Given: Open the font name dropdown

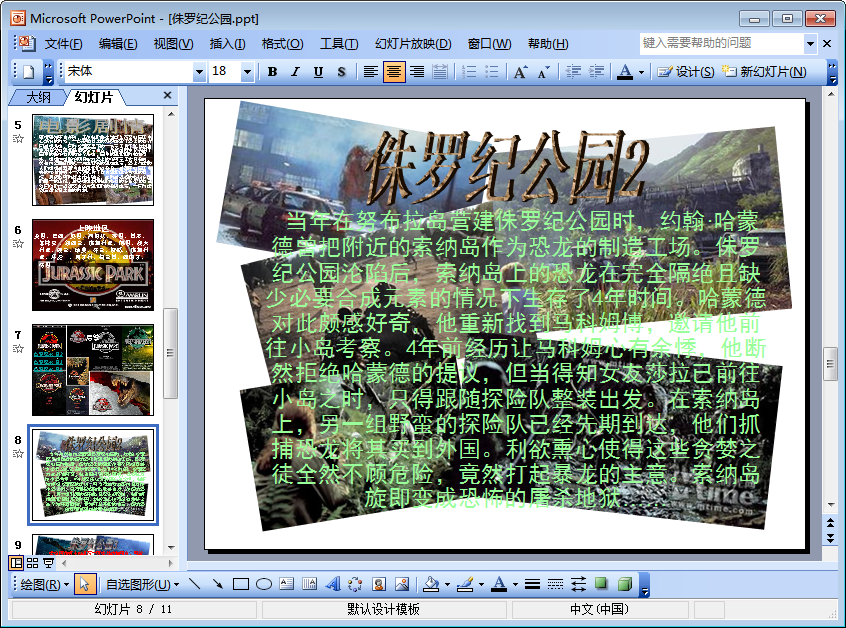Looking at the screenshot, I should pyautogui.click(x=200, y=71).
